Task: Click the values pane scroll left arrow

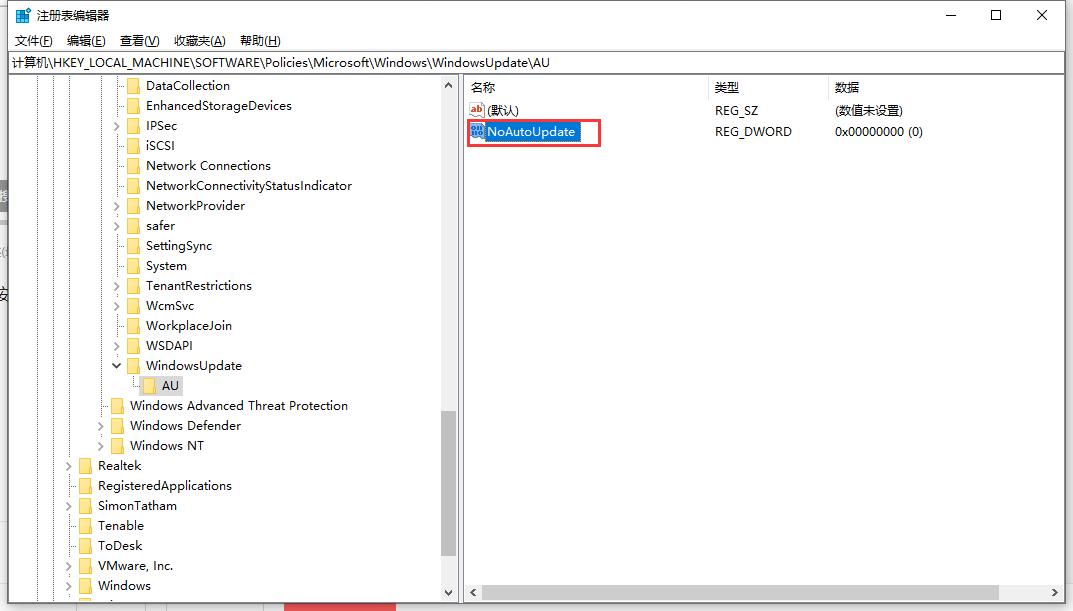Action: pos(473,593)
